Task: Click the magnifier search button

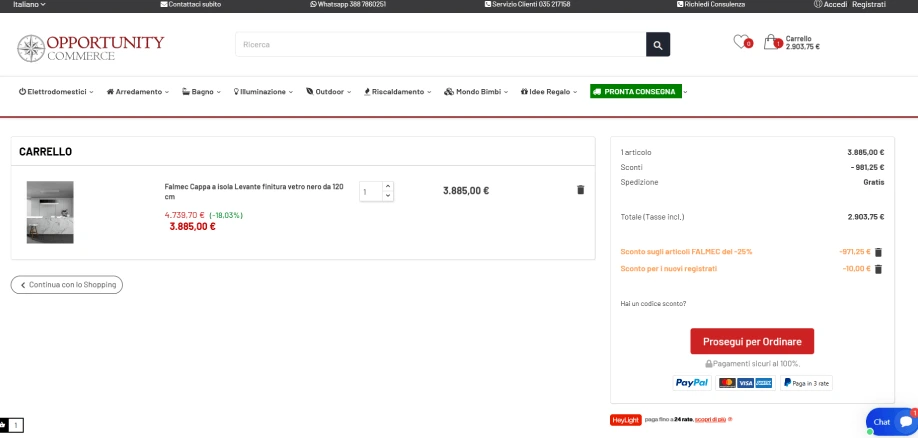Action: [658, 45]
